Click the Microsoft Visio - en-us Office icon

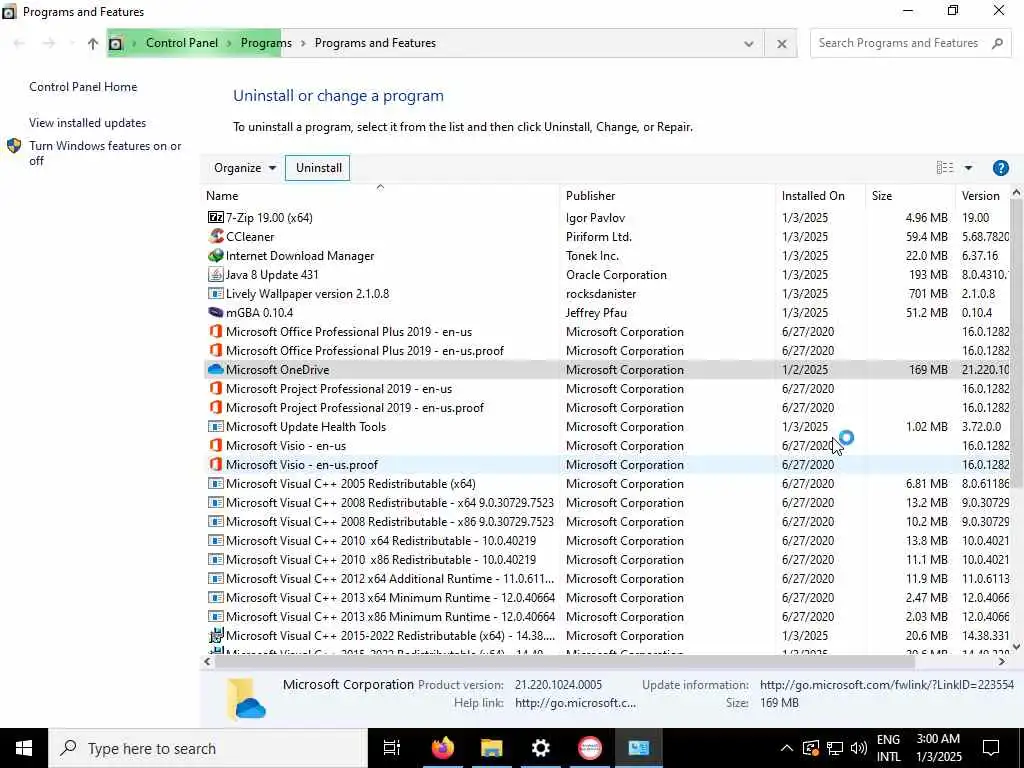point(216,445)
